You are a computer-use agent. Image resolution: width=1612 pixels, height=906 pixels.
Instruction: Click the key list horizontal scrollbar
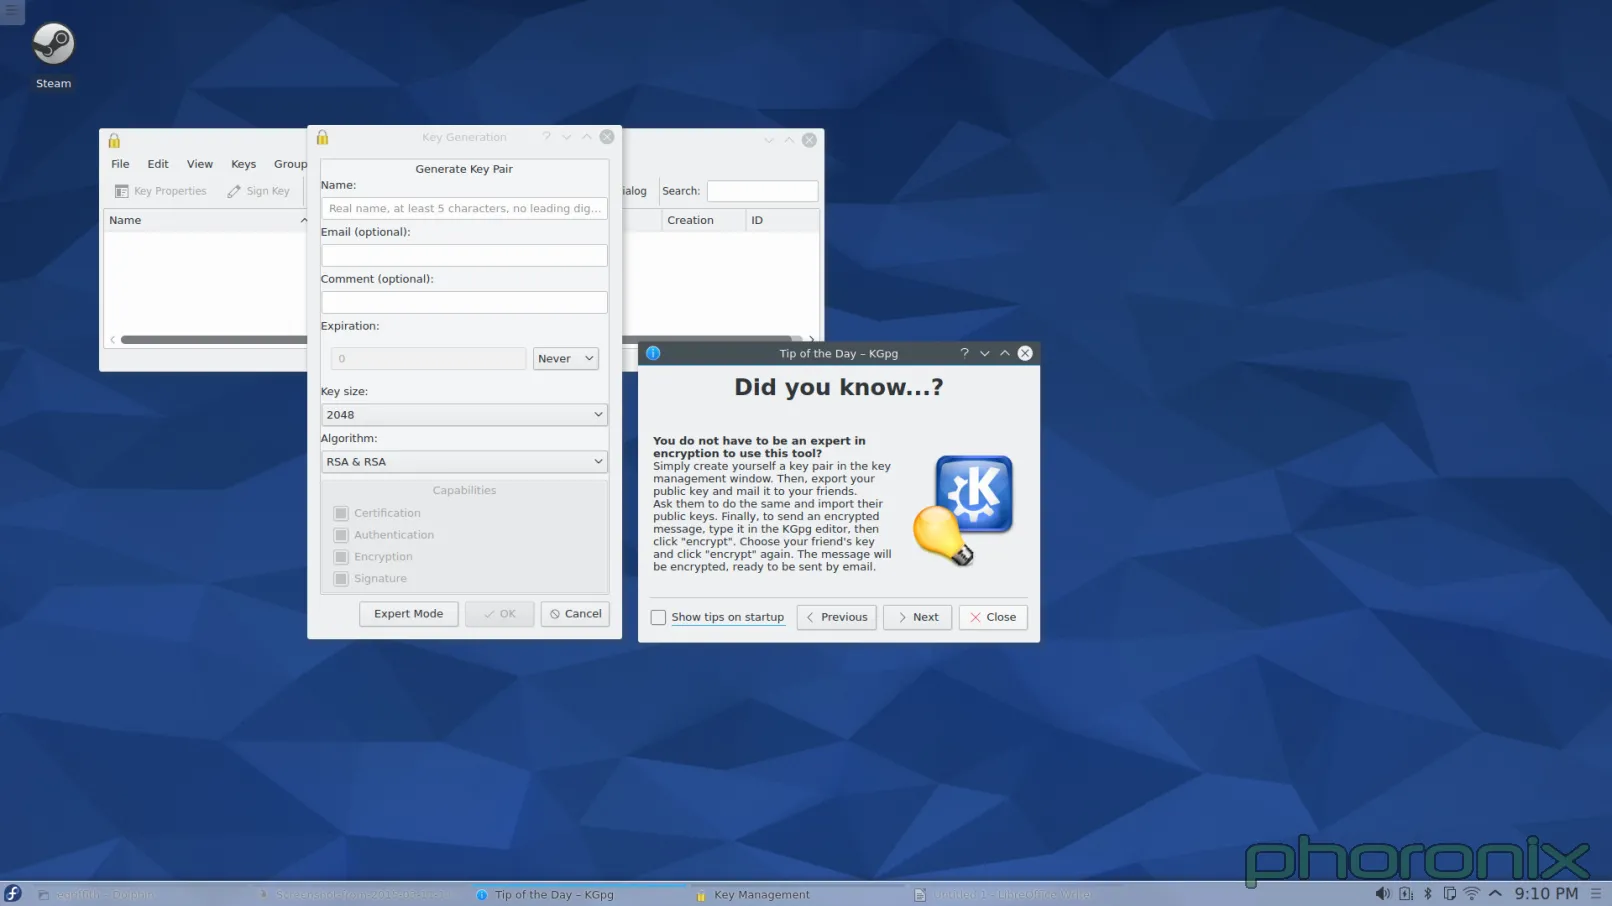212,340
